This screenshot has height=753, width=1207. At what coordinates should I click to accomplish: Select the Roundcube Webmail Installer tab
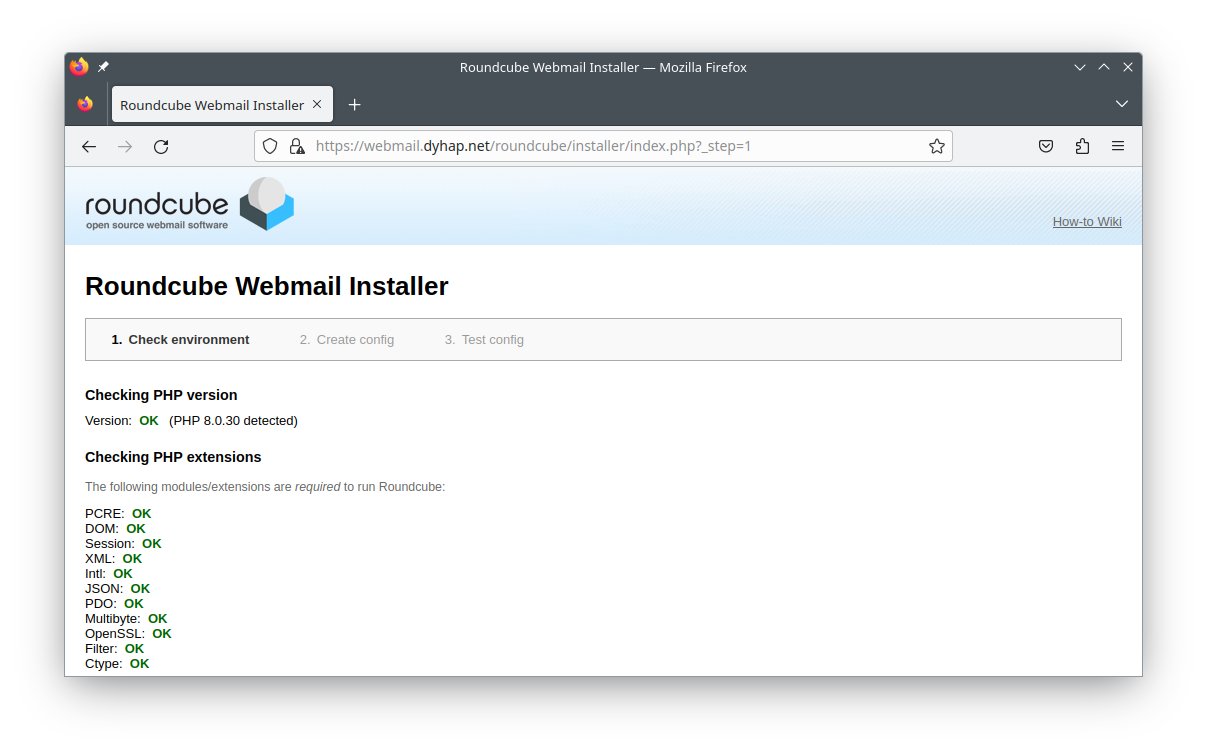212,105
